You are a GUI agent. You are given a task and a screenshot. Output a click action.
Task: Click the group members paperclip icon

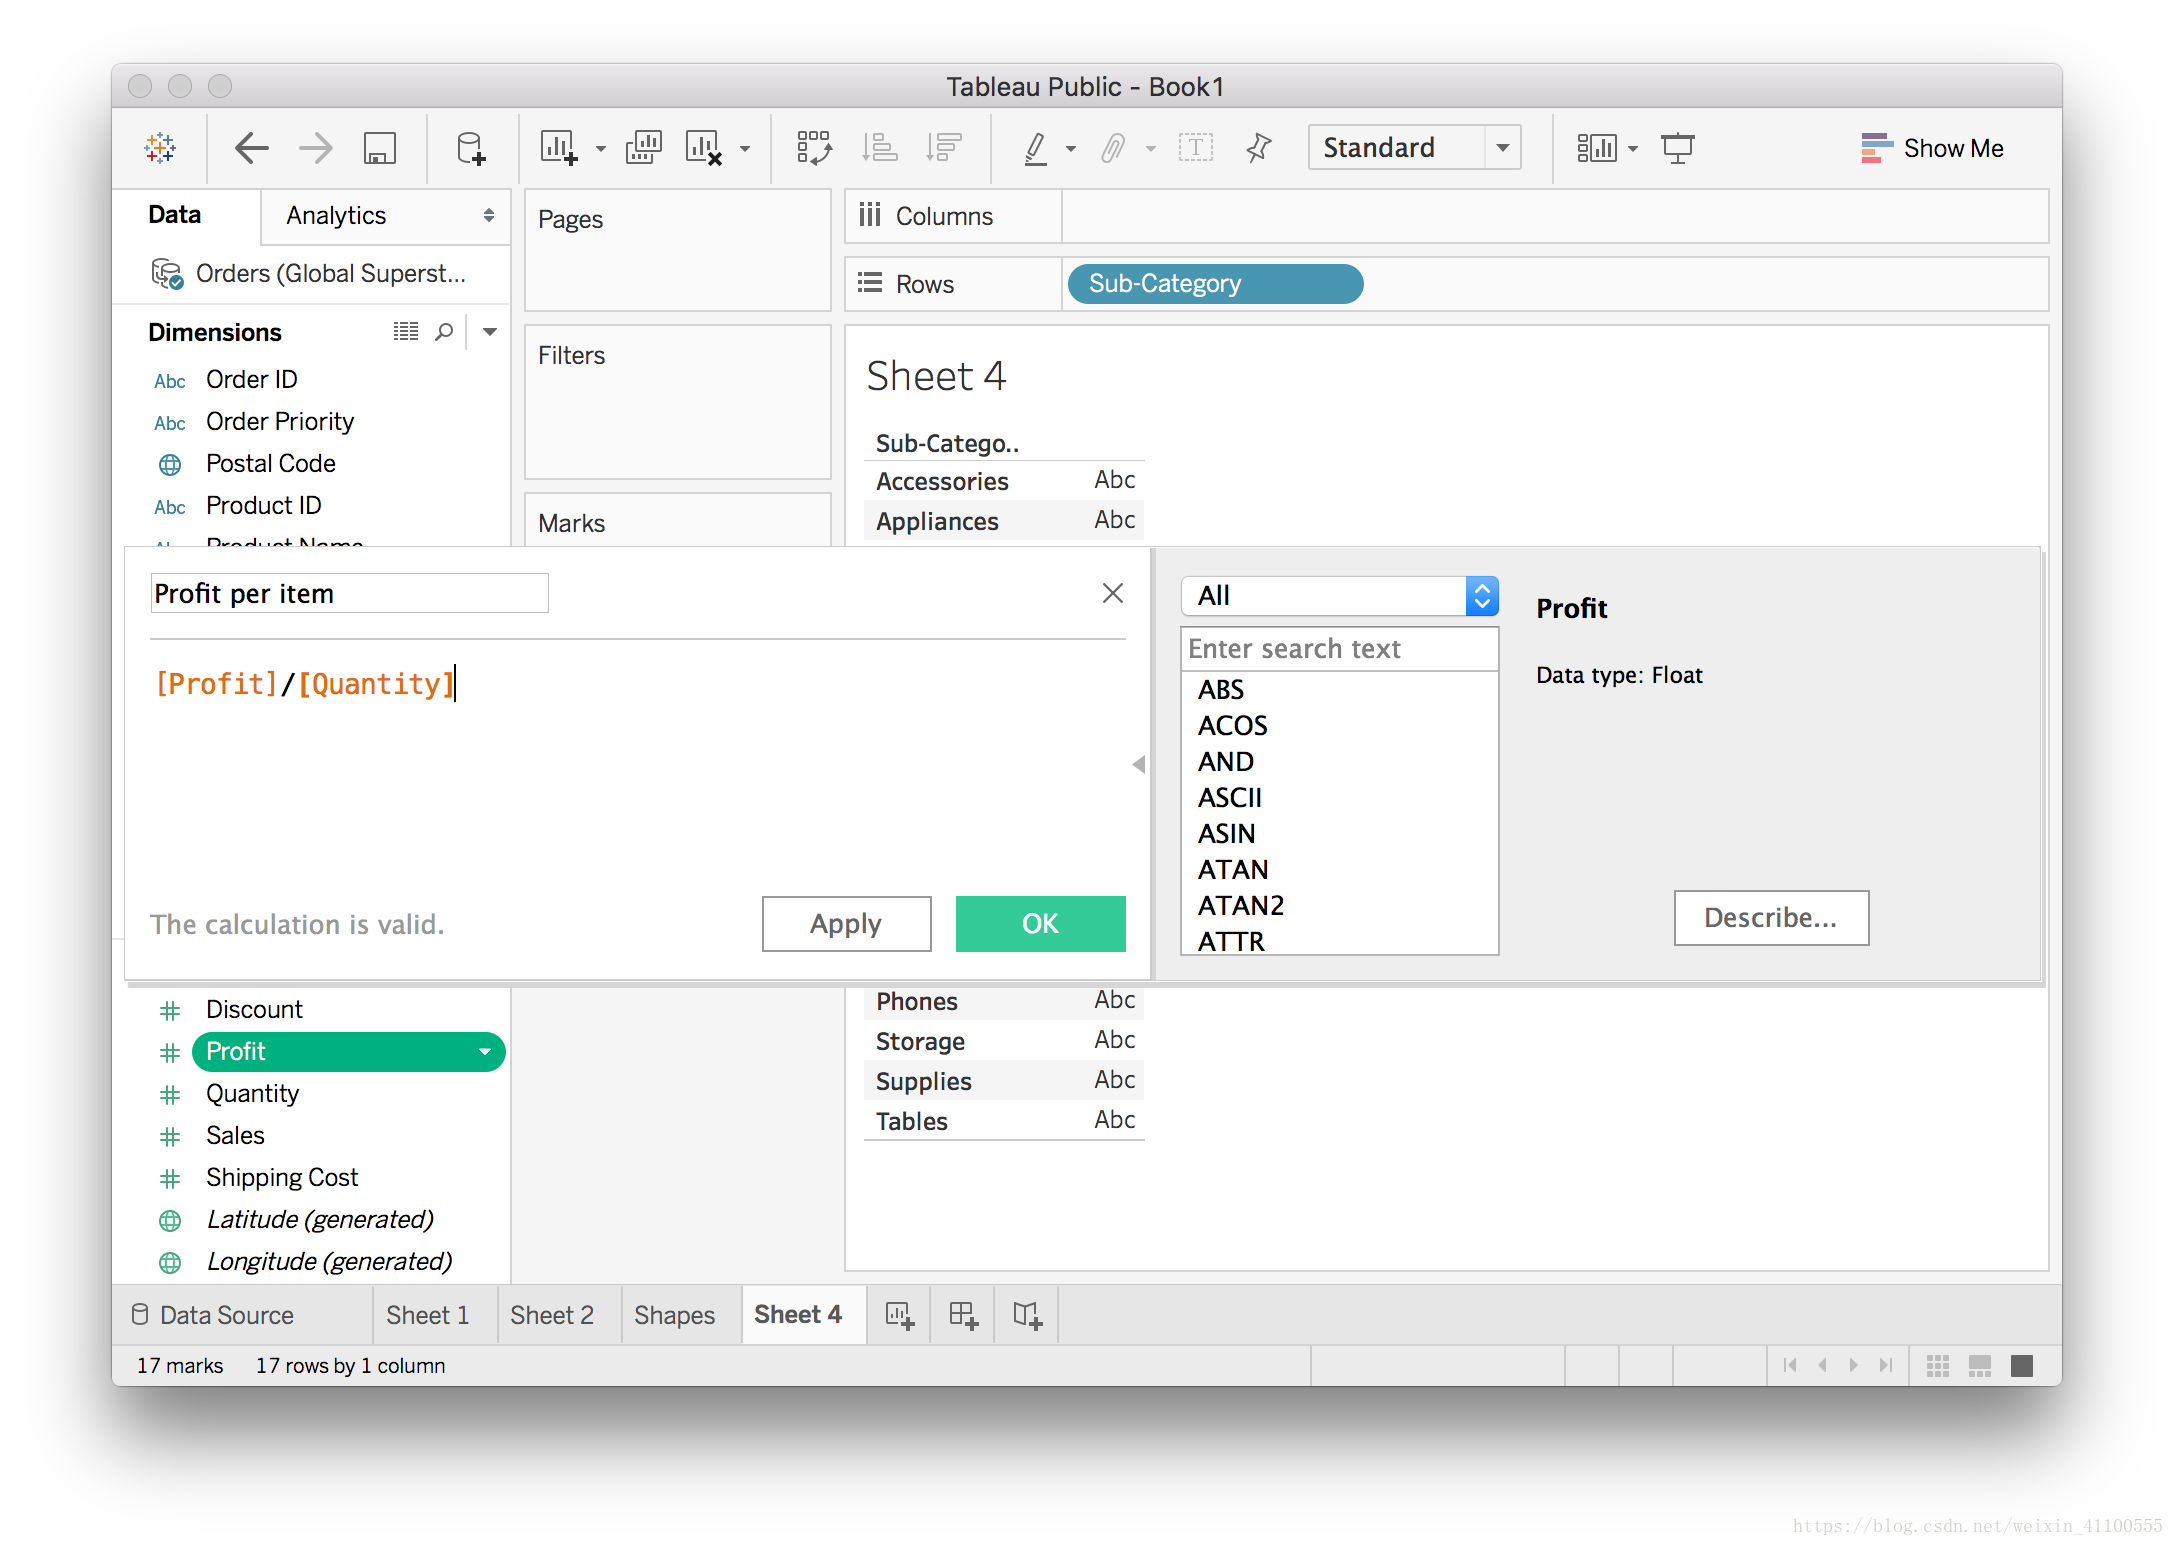pos(1113,148)
